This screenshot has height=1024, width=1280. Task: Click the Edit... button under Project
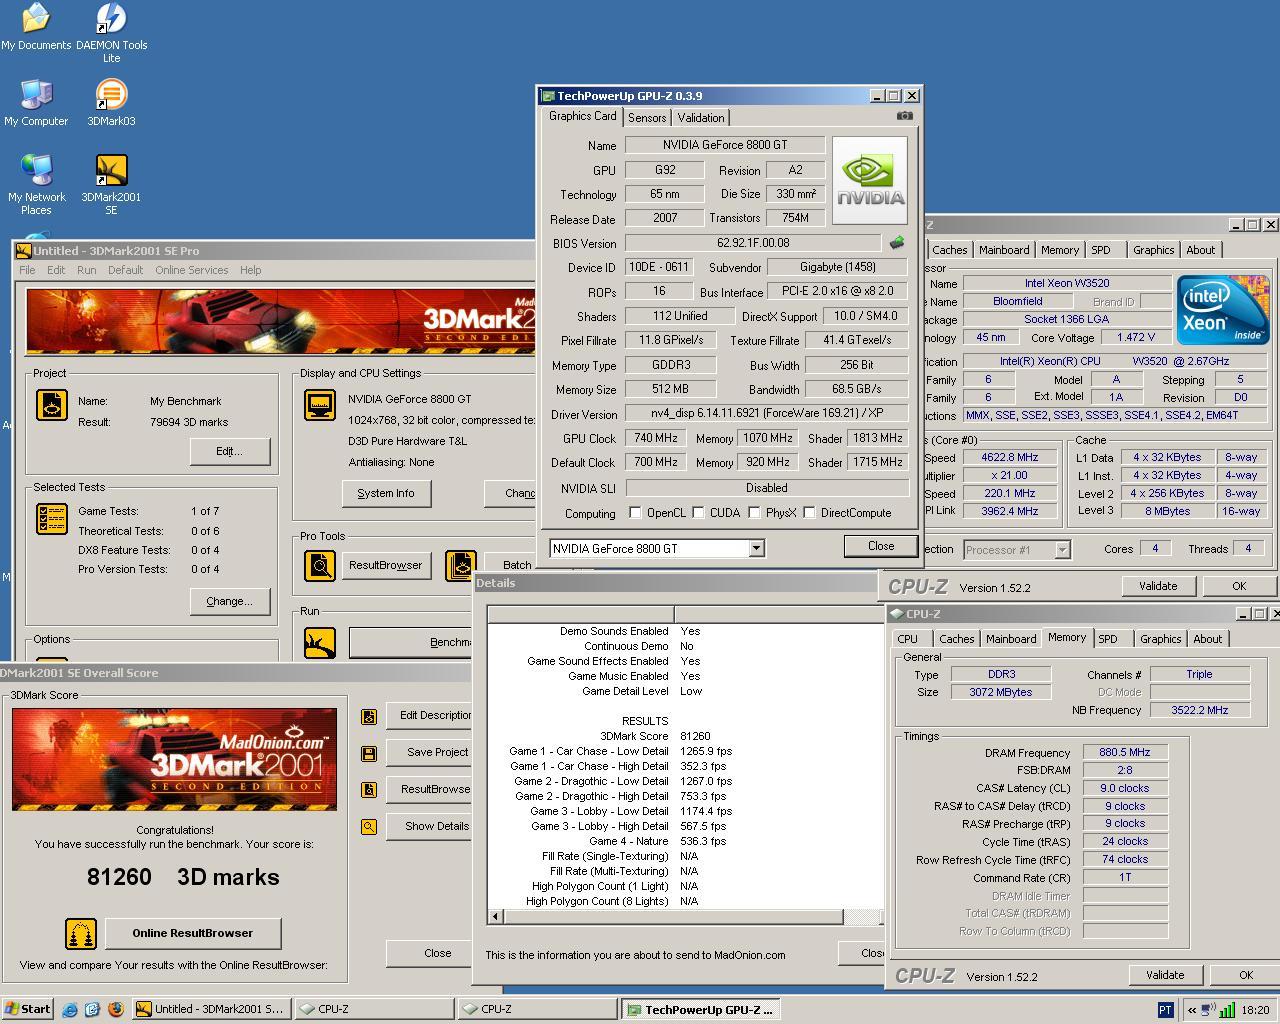pyautogui.click(x=229, y=451)
